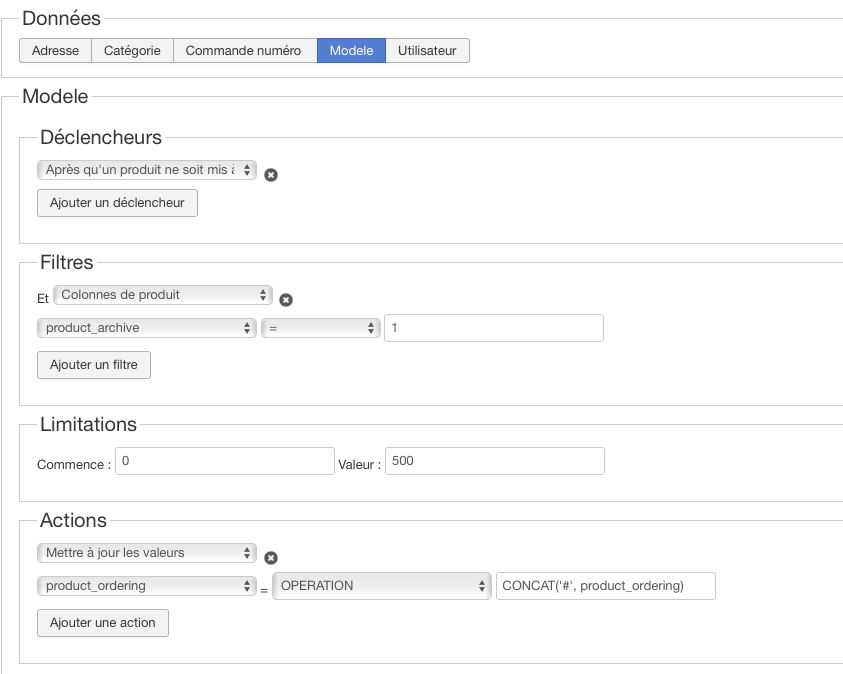This screenshot has height=674, width=843.
Task: Open the product_ordering column dropdown
Action: coord(147,586)
